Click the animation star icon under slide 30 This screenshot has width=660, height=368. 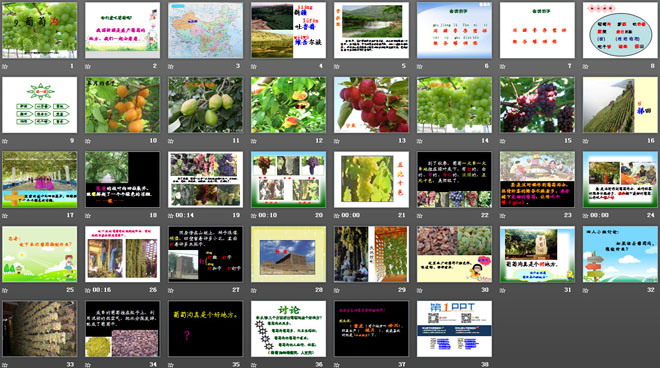420,290
